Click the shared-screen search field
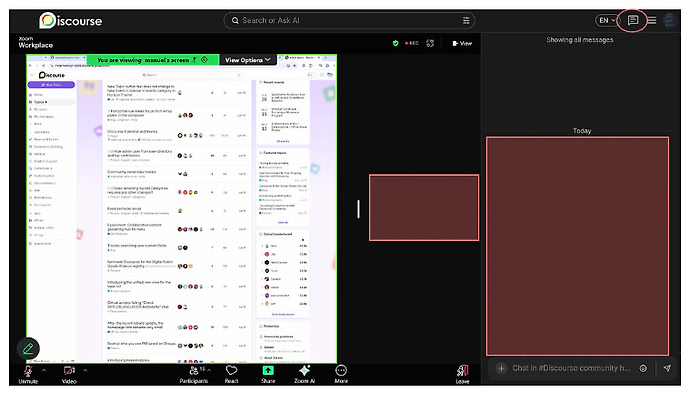The height and width of the screenshot is (394, 690). 191,75
